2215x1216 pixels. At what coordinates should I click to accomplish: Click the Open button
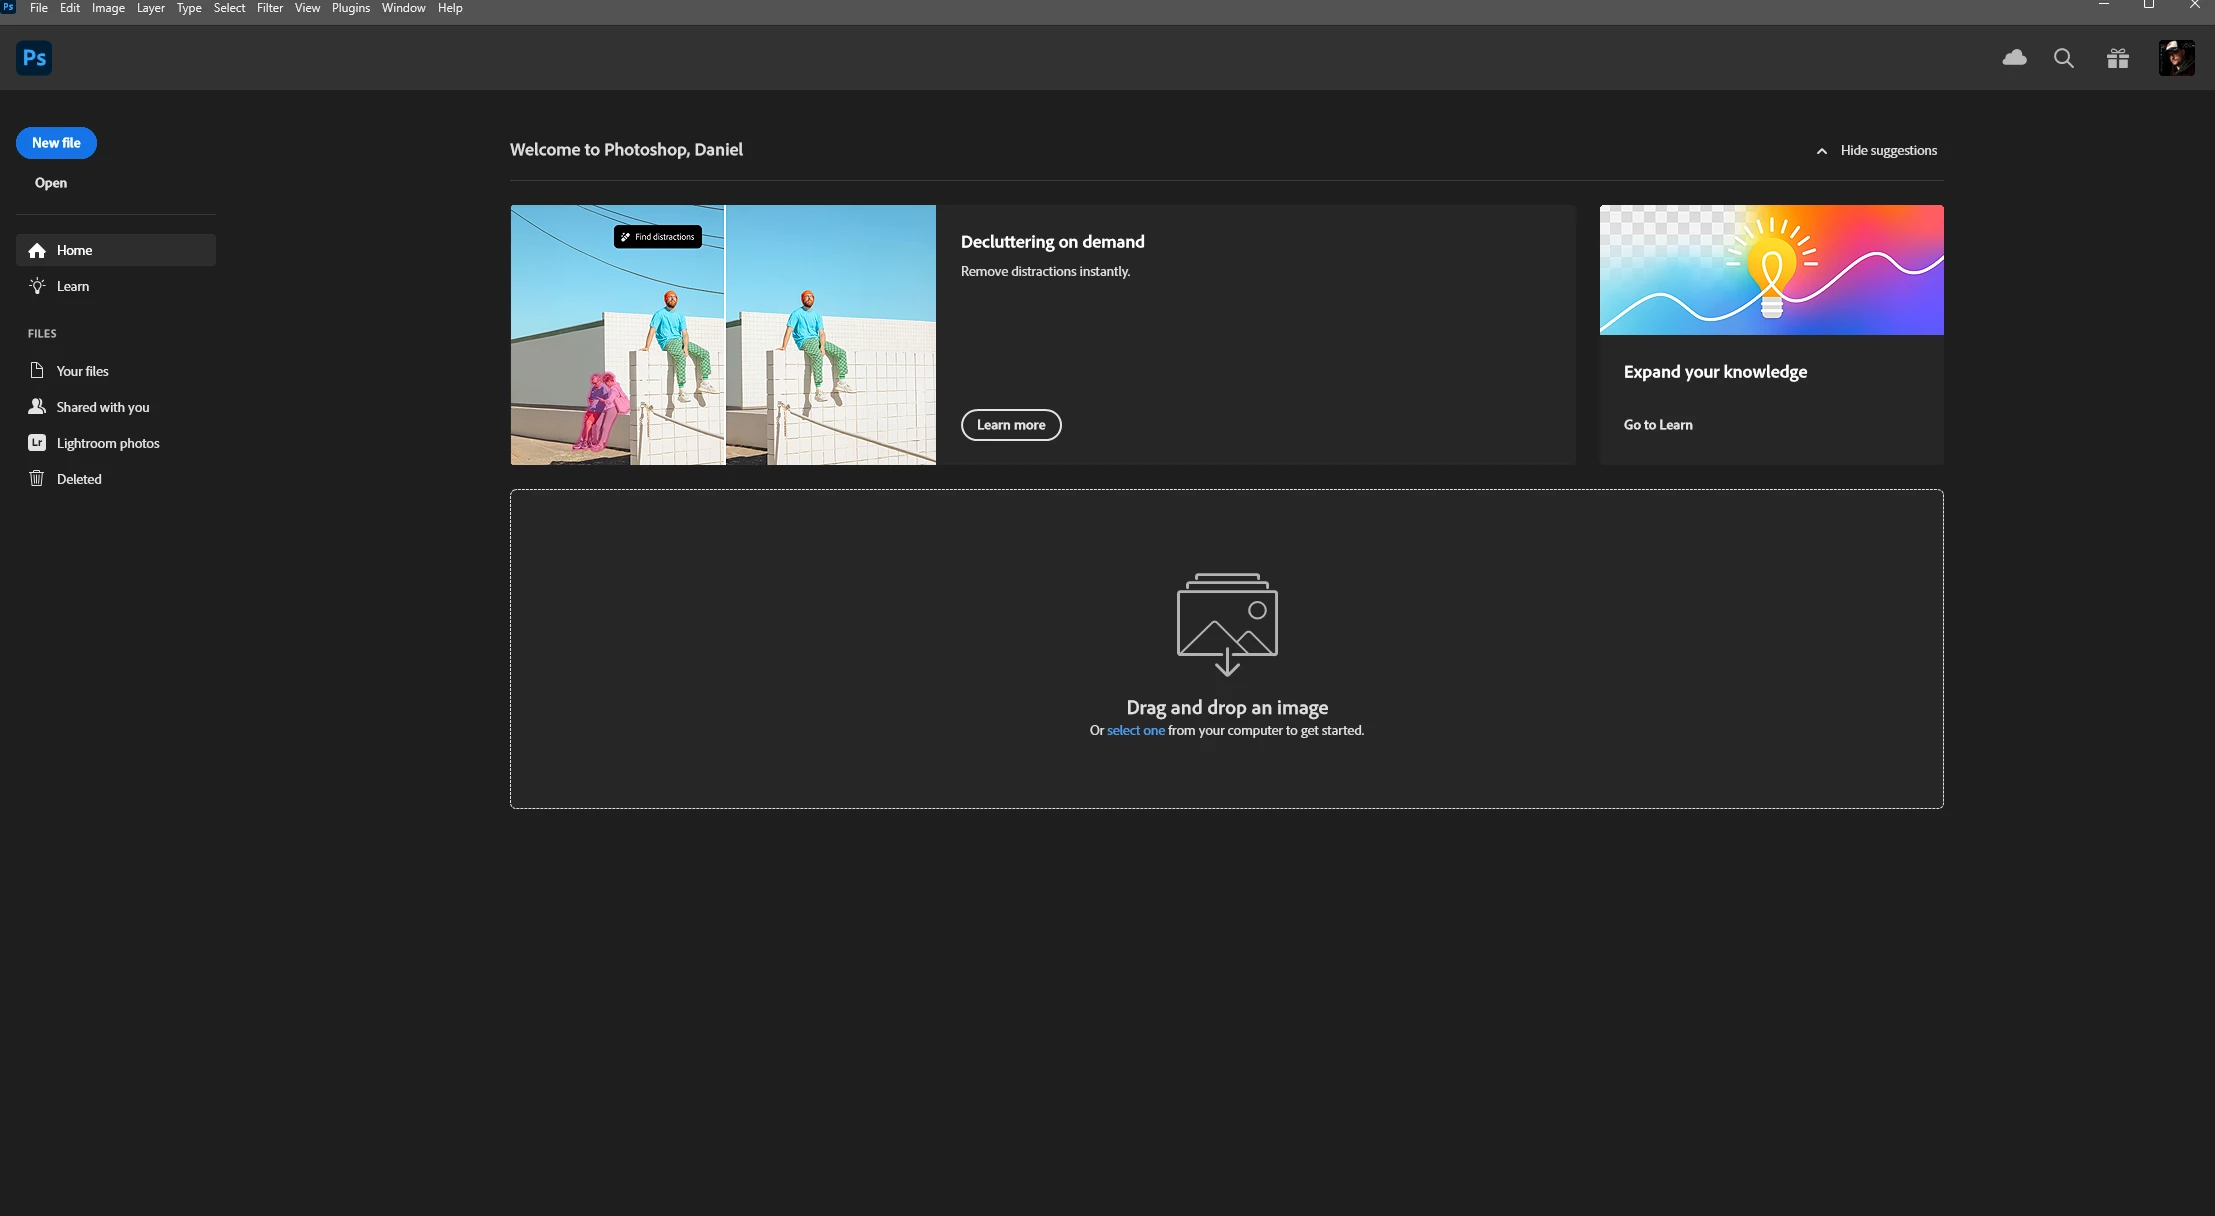[51, 183]
